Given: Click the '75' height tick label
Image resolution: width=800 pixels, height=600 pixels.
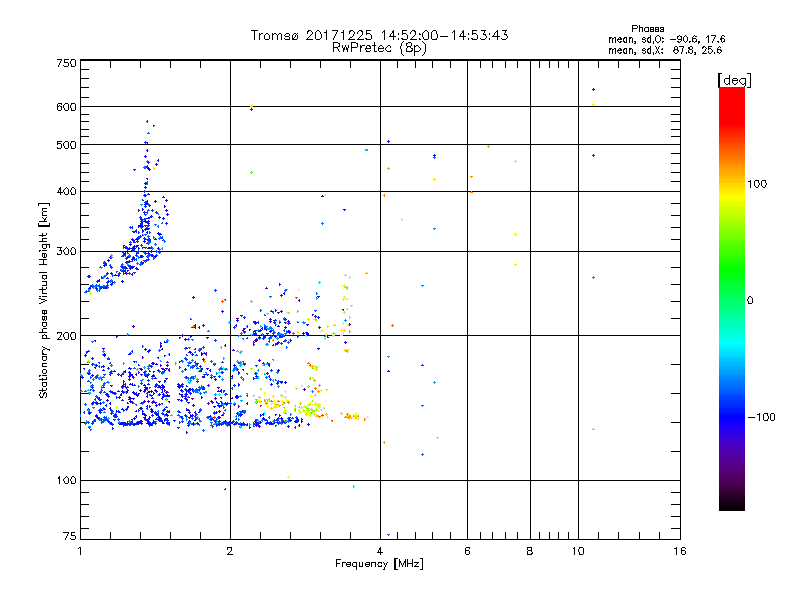Looking at the screenshot, I should click(x=69, y=536).
